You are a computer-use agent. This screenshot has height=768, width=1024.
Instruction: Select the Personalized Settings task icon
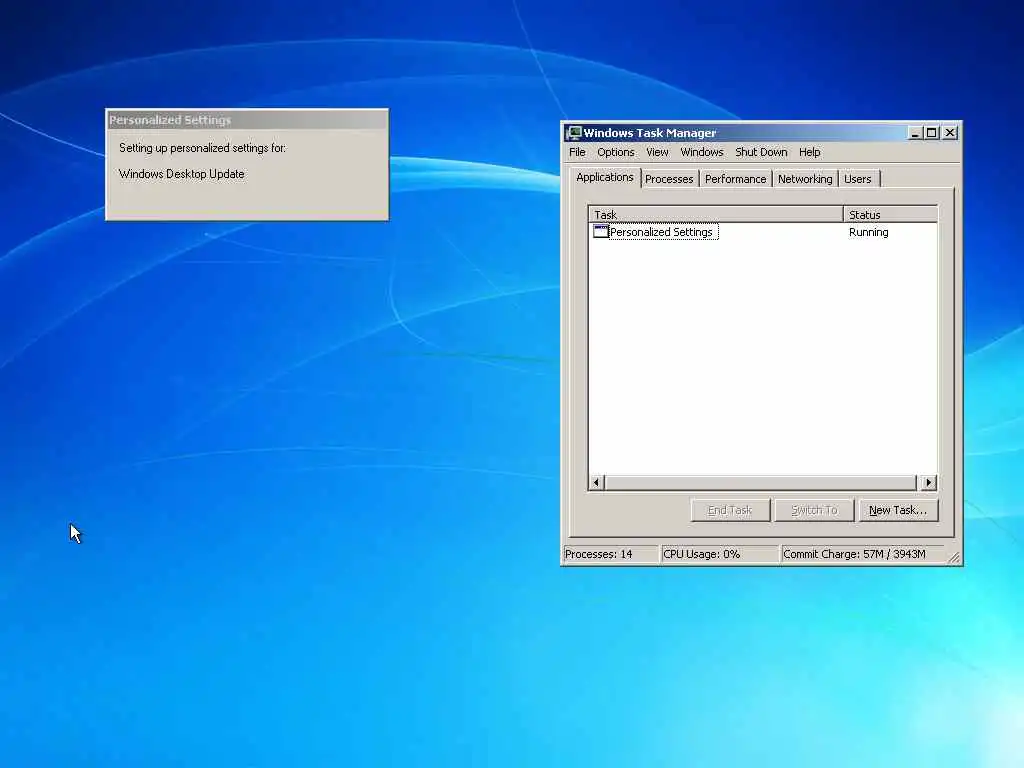pyautogui.click(x=600, y=232)
